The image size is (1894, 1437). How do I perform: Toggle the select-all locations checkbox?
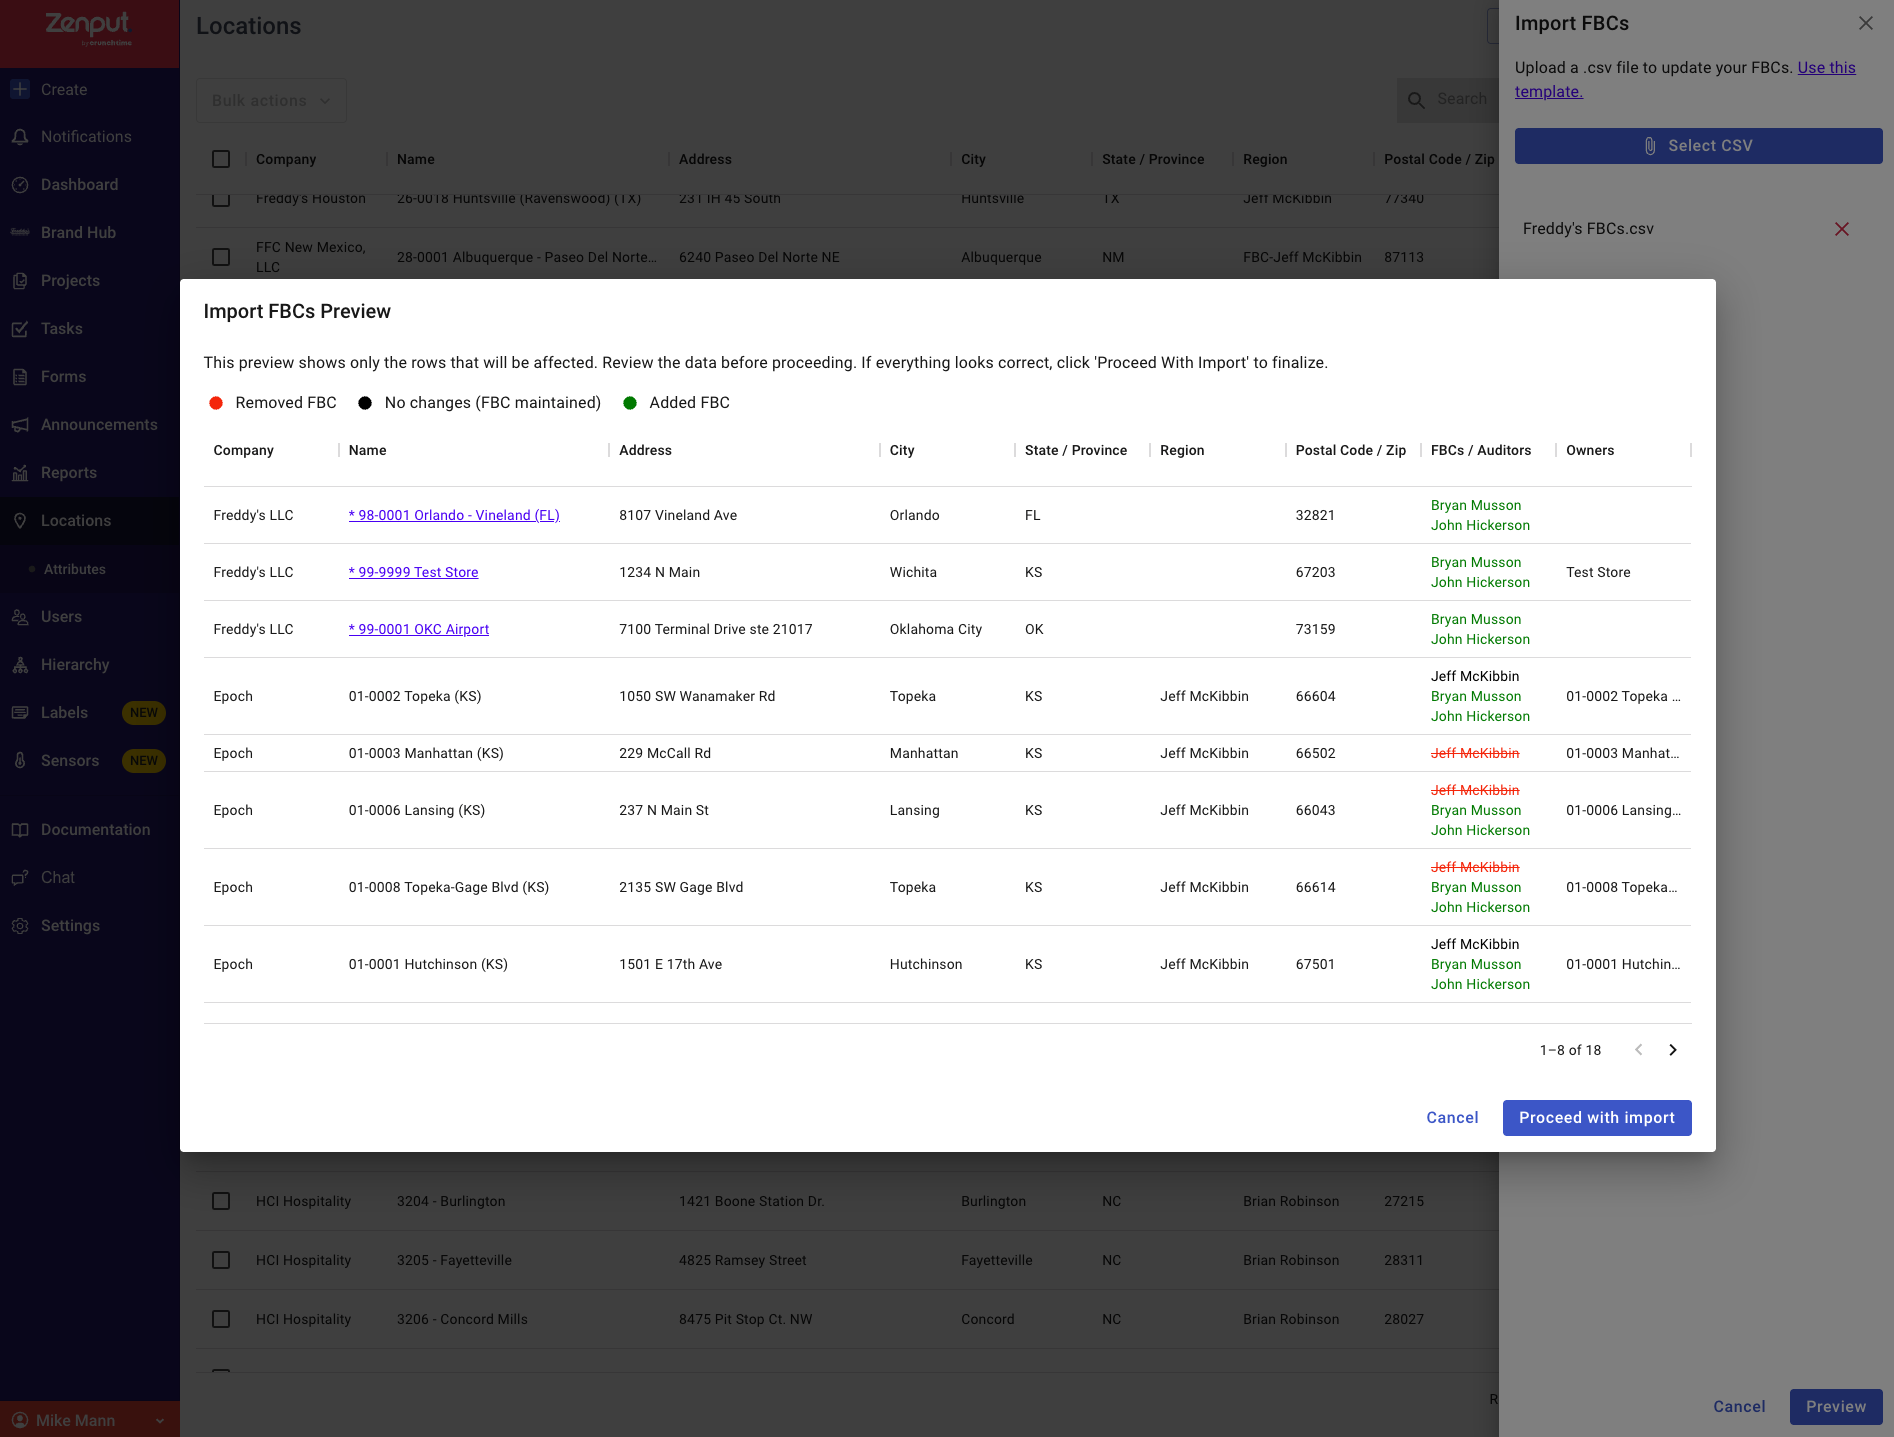(x=221, y=159)
